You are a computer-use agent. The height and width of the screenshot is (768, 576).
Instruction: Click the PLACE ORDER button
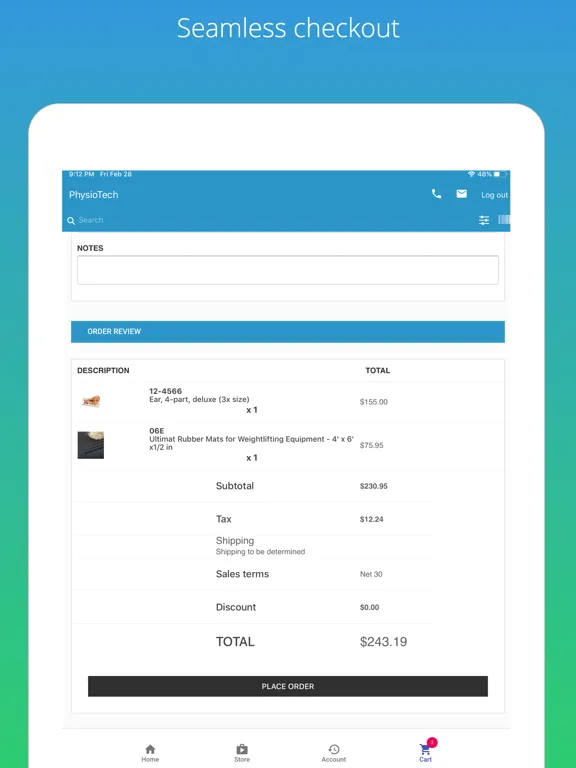(x=288, y=686)
